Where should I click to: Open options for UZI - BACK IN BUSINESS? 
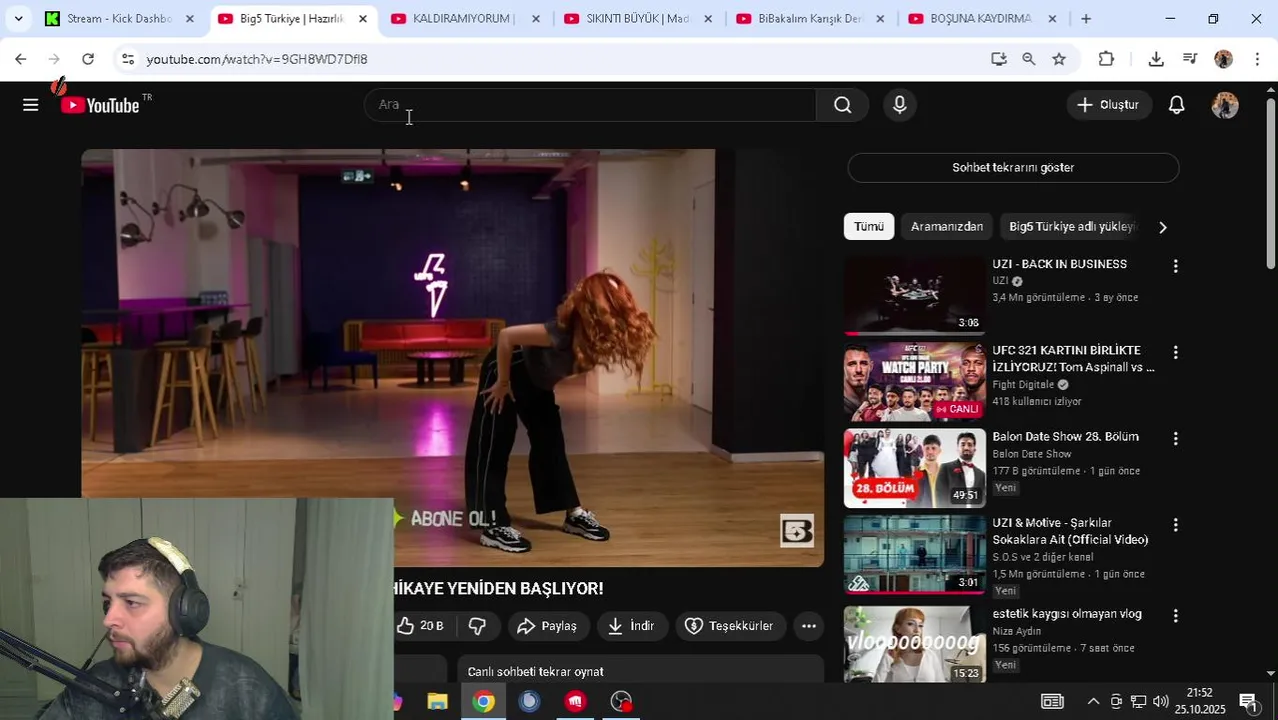pos(1176,266)
